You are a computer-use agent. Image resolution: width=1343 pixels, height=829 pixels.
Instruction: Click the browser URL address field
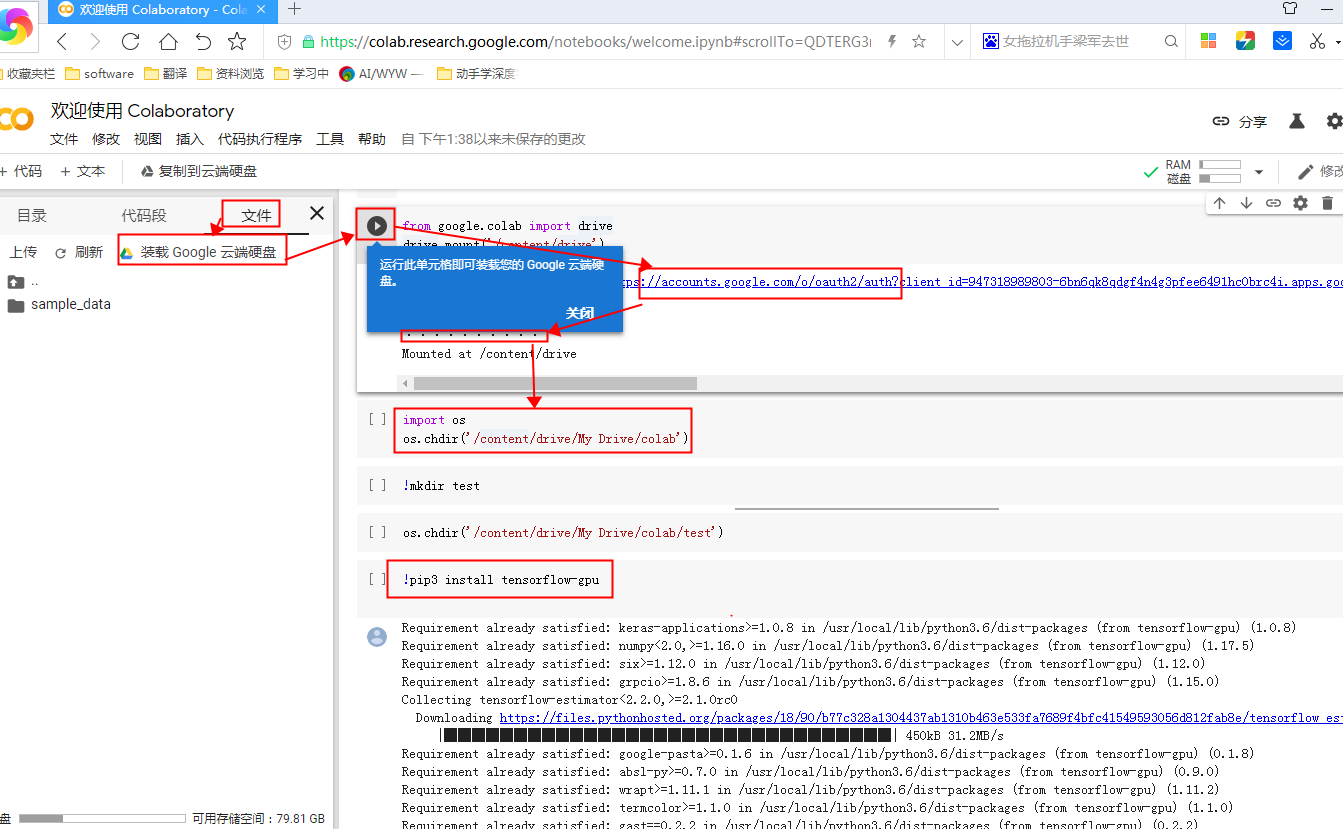pyautogui.click(x=595, y=42)
